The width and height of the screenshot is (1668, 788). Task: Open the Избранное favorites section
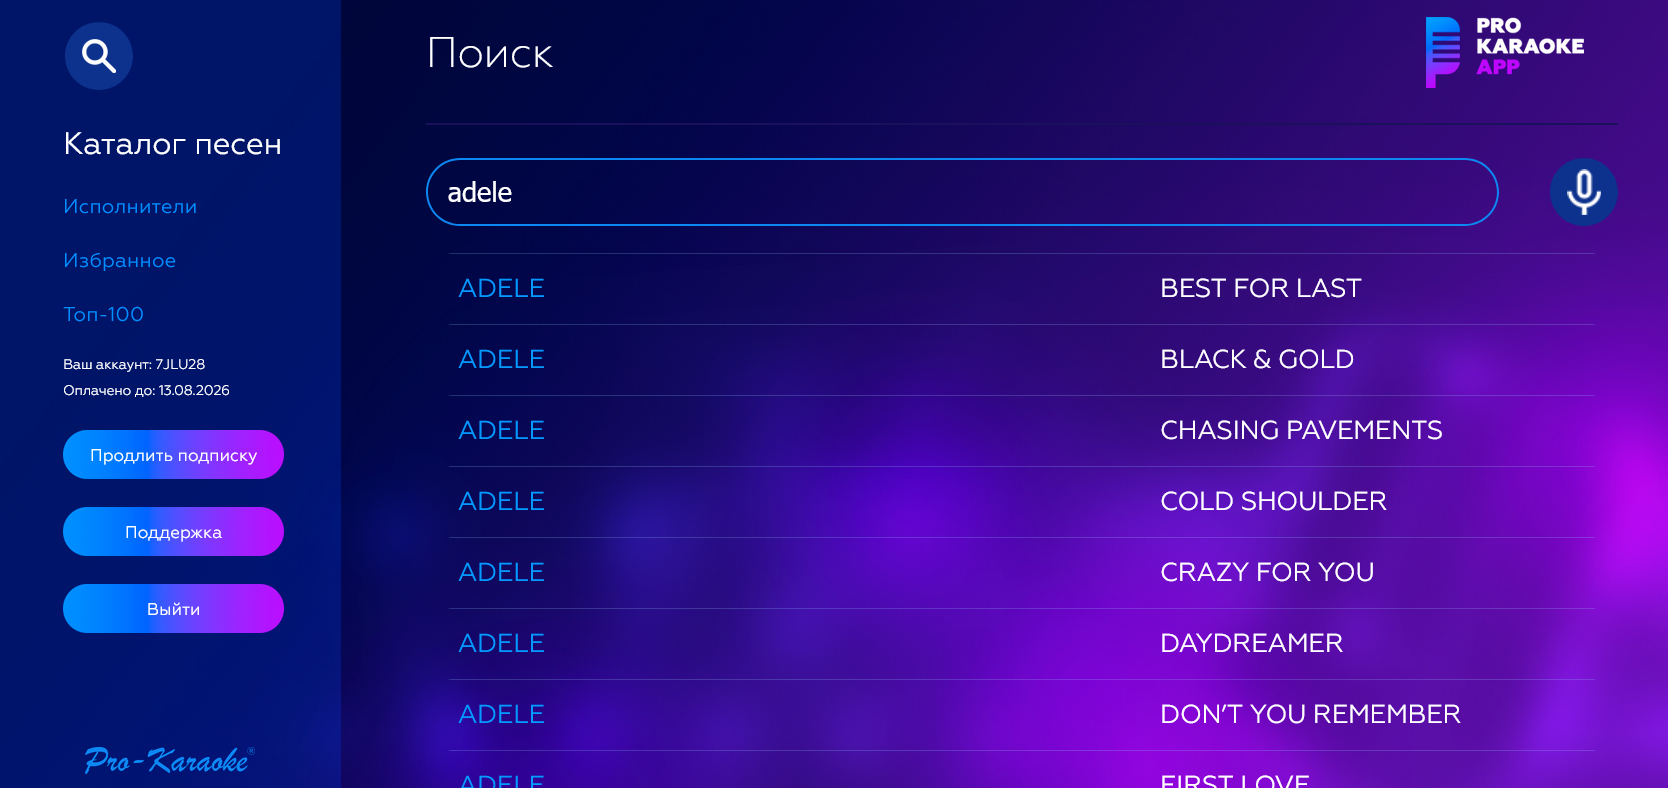pyautogui.click(x=119, y=261)
